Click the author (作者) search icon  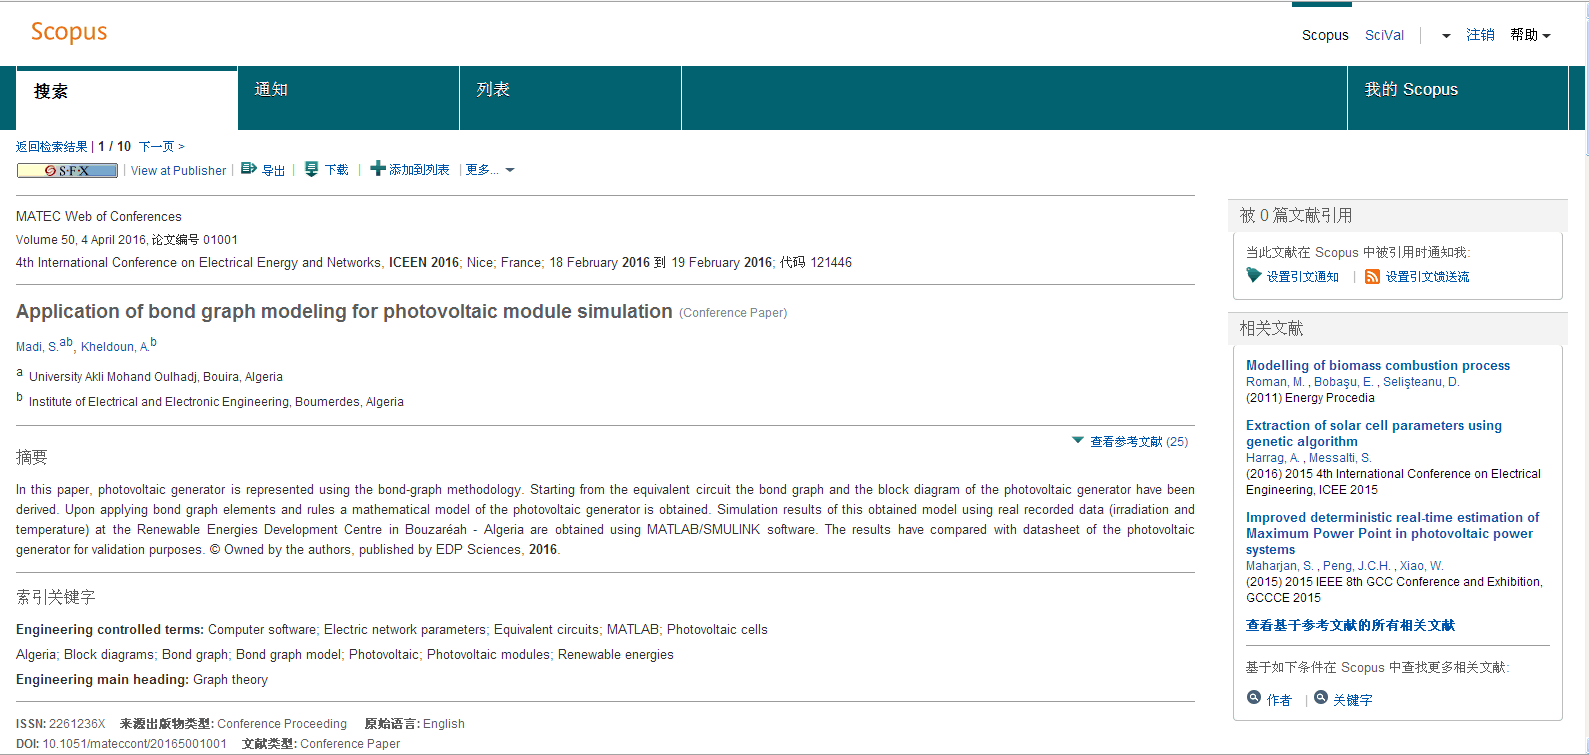(1254, 698)
